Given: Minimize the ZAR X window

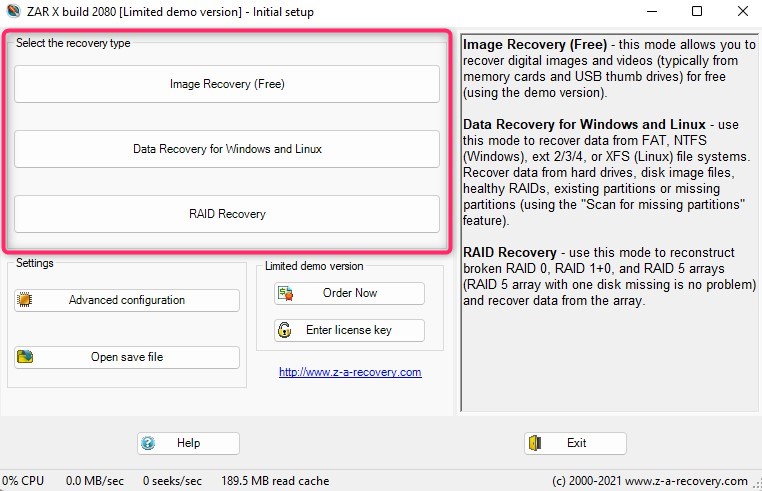Looking at the screenshot, I should click(652, 11).
